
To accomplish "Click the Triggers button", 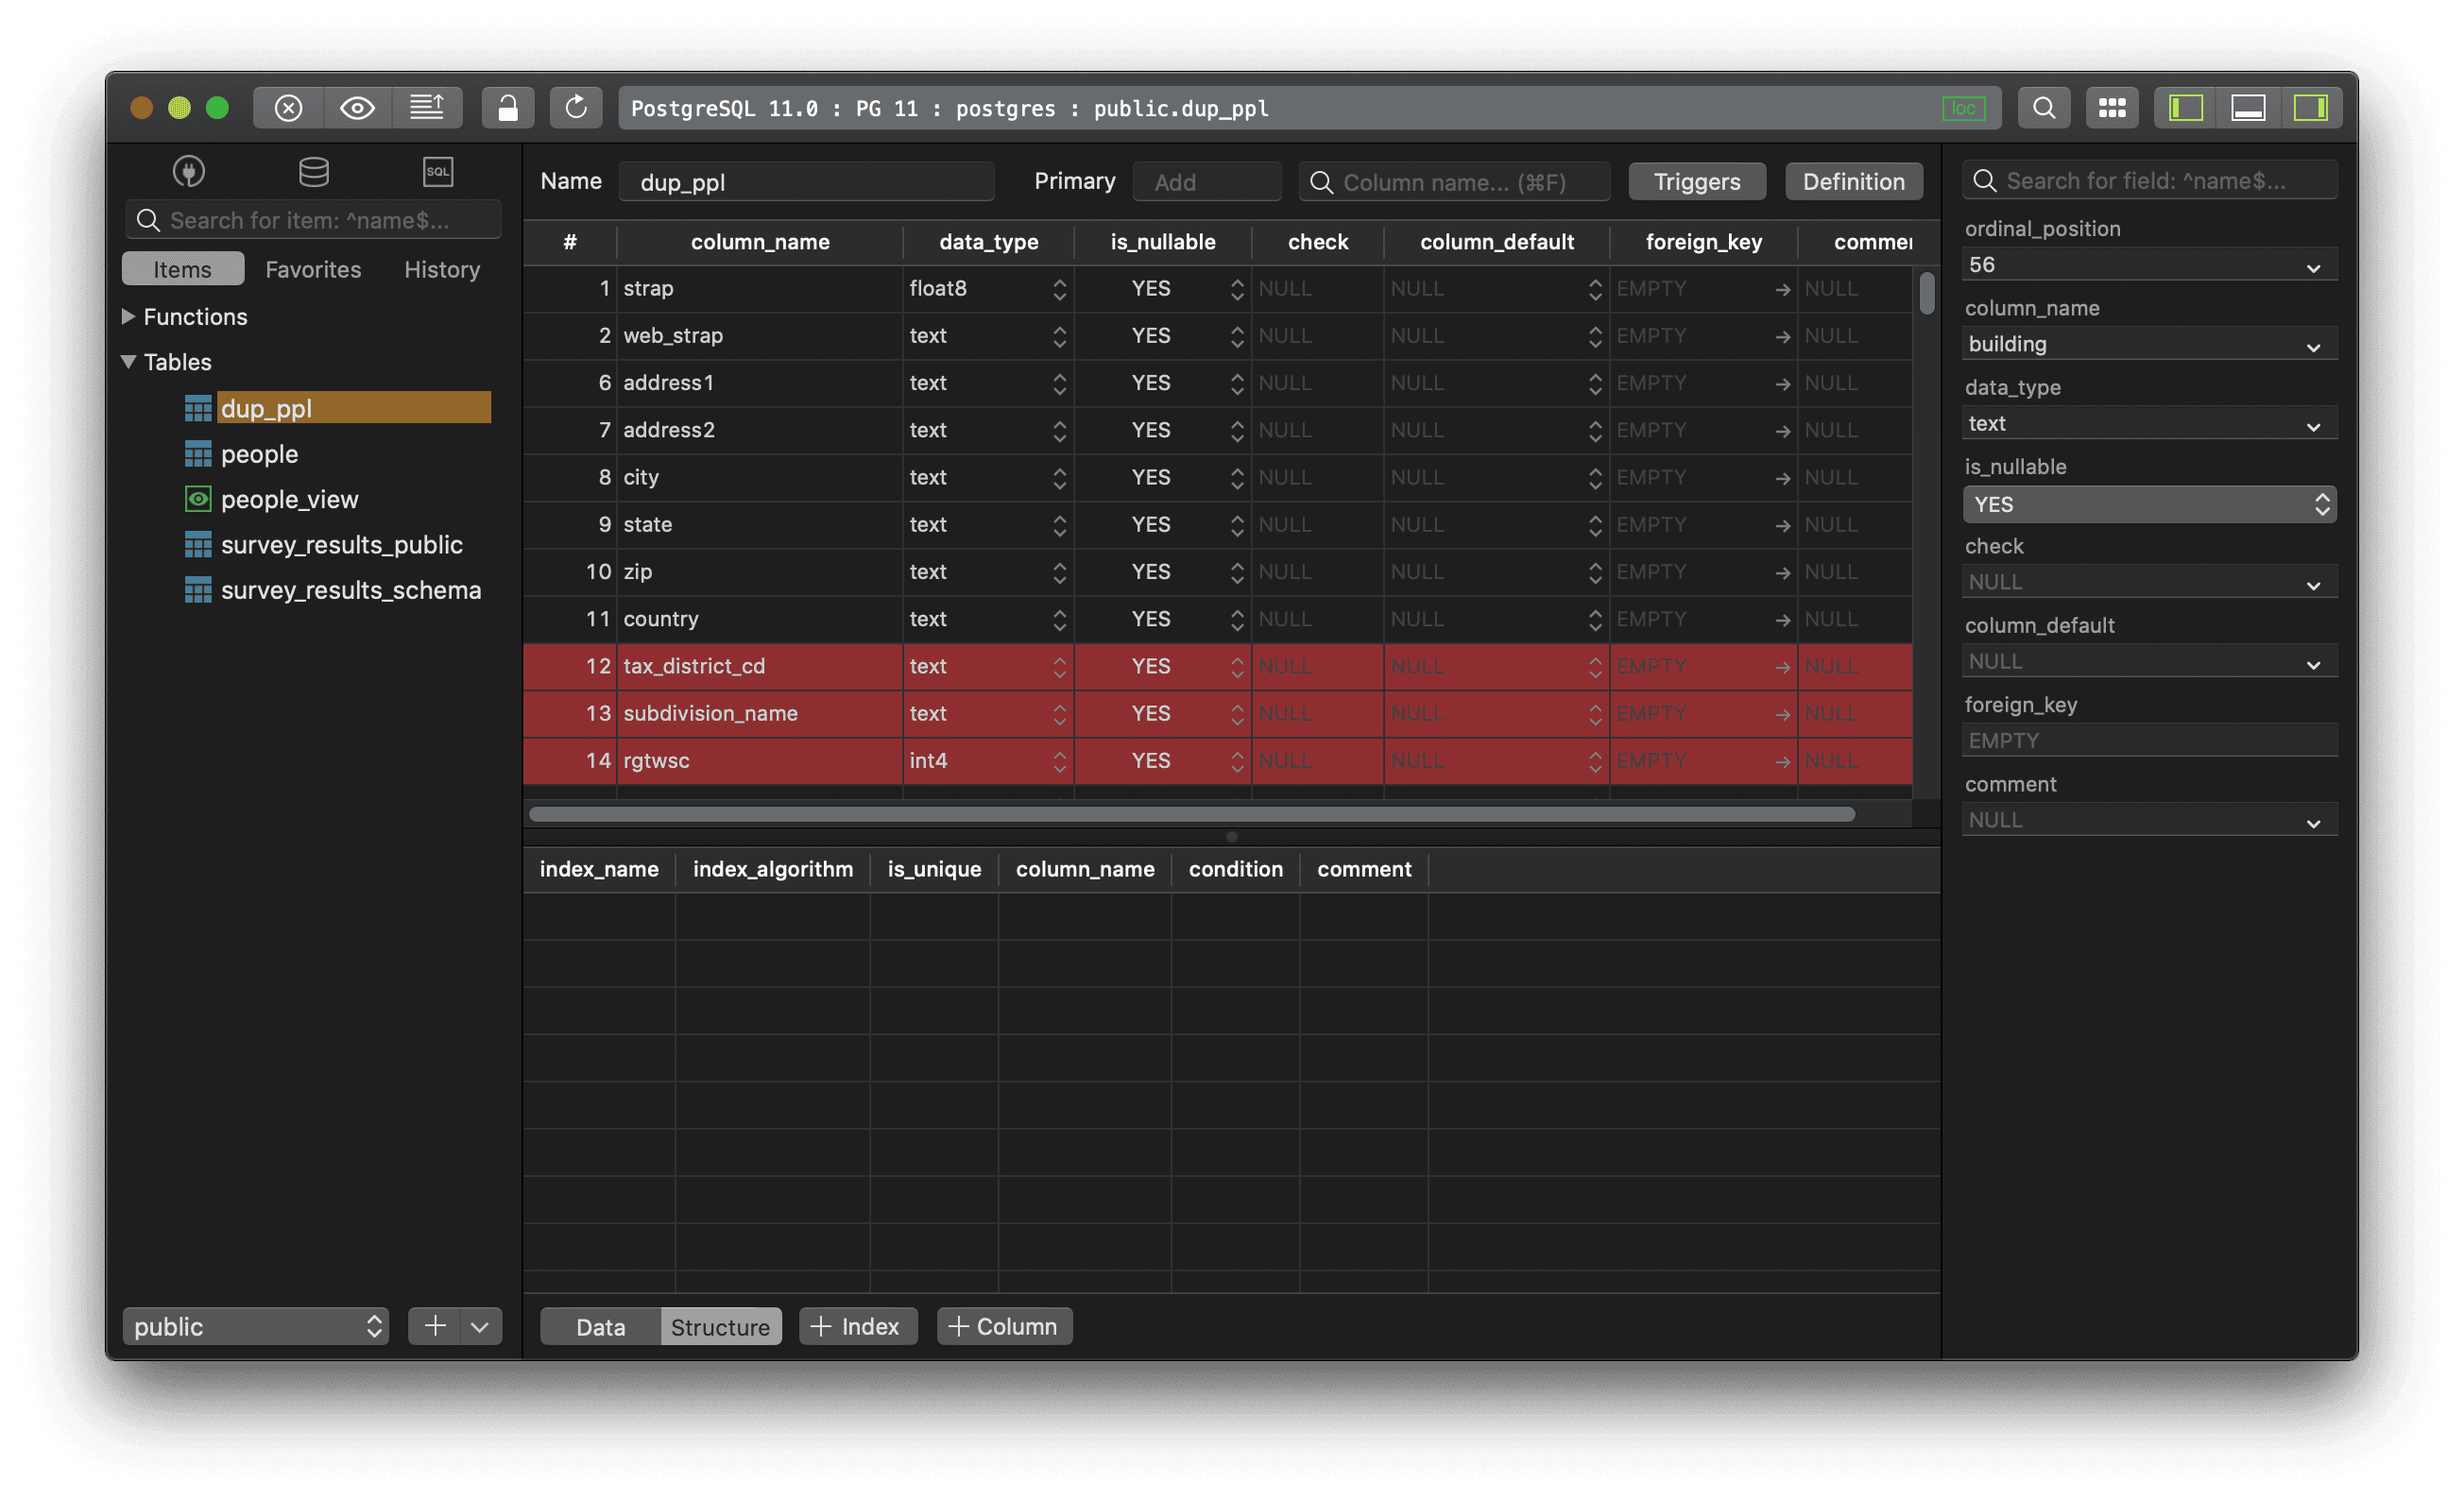I will click(1697, 181).
